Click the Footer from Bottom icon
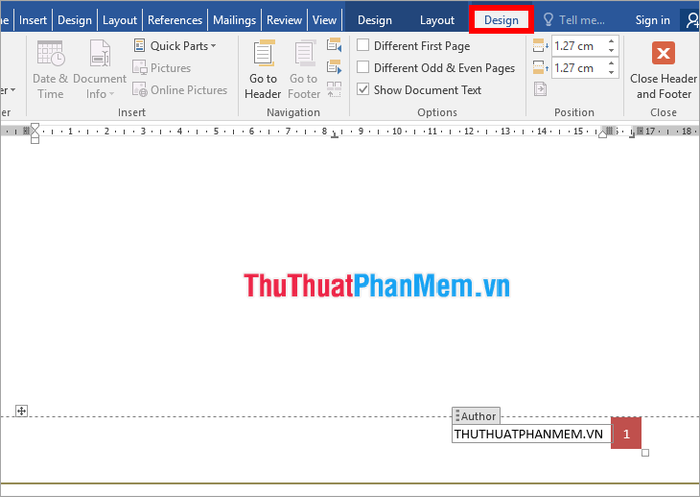This screenshot has height=497, width=700. [540, 67]
